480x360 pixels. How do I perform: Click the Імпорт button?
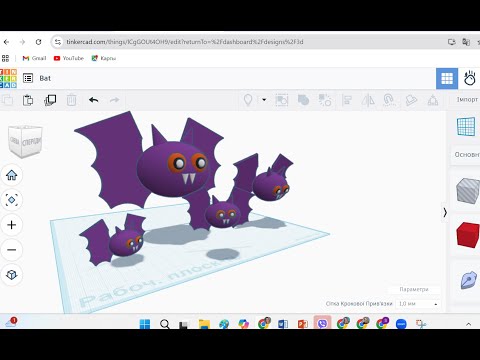tap(467, 99)
